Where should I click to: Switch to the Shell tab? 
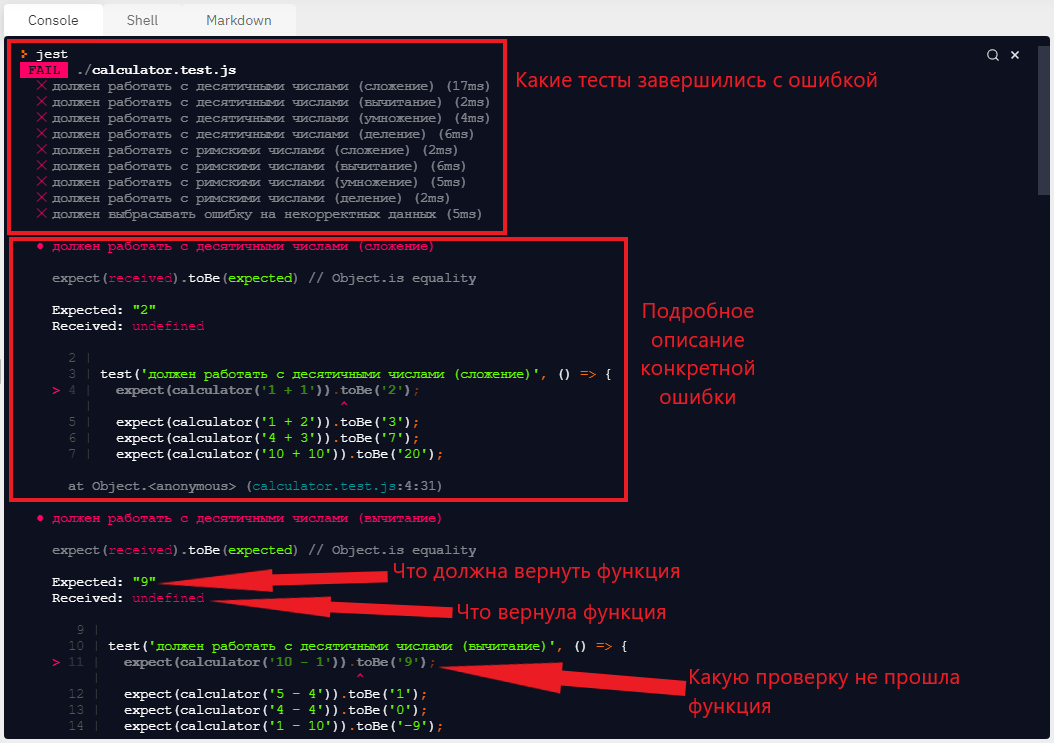[141, 20]
